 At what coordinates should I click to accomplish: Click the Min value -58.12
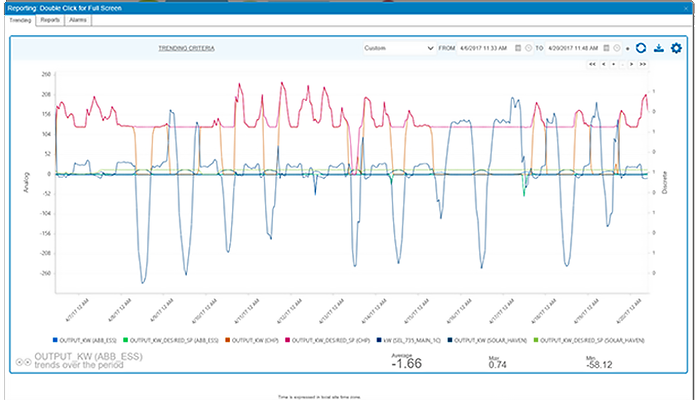click(599, 365)
